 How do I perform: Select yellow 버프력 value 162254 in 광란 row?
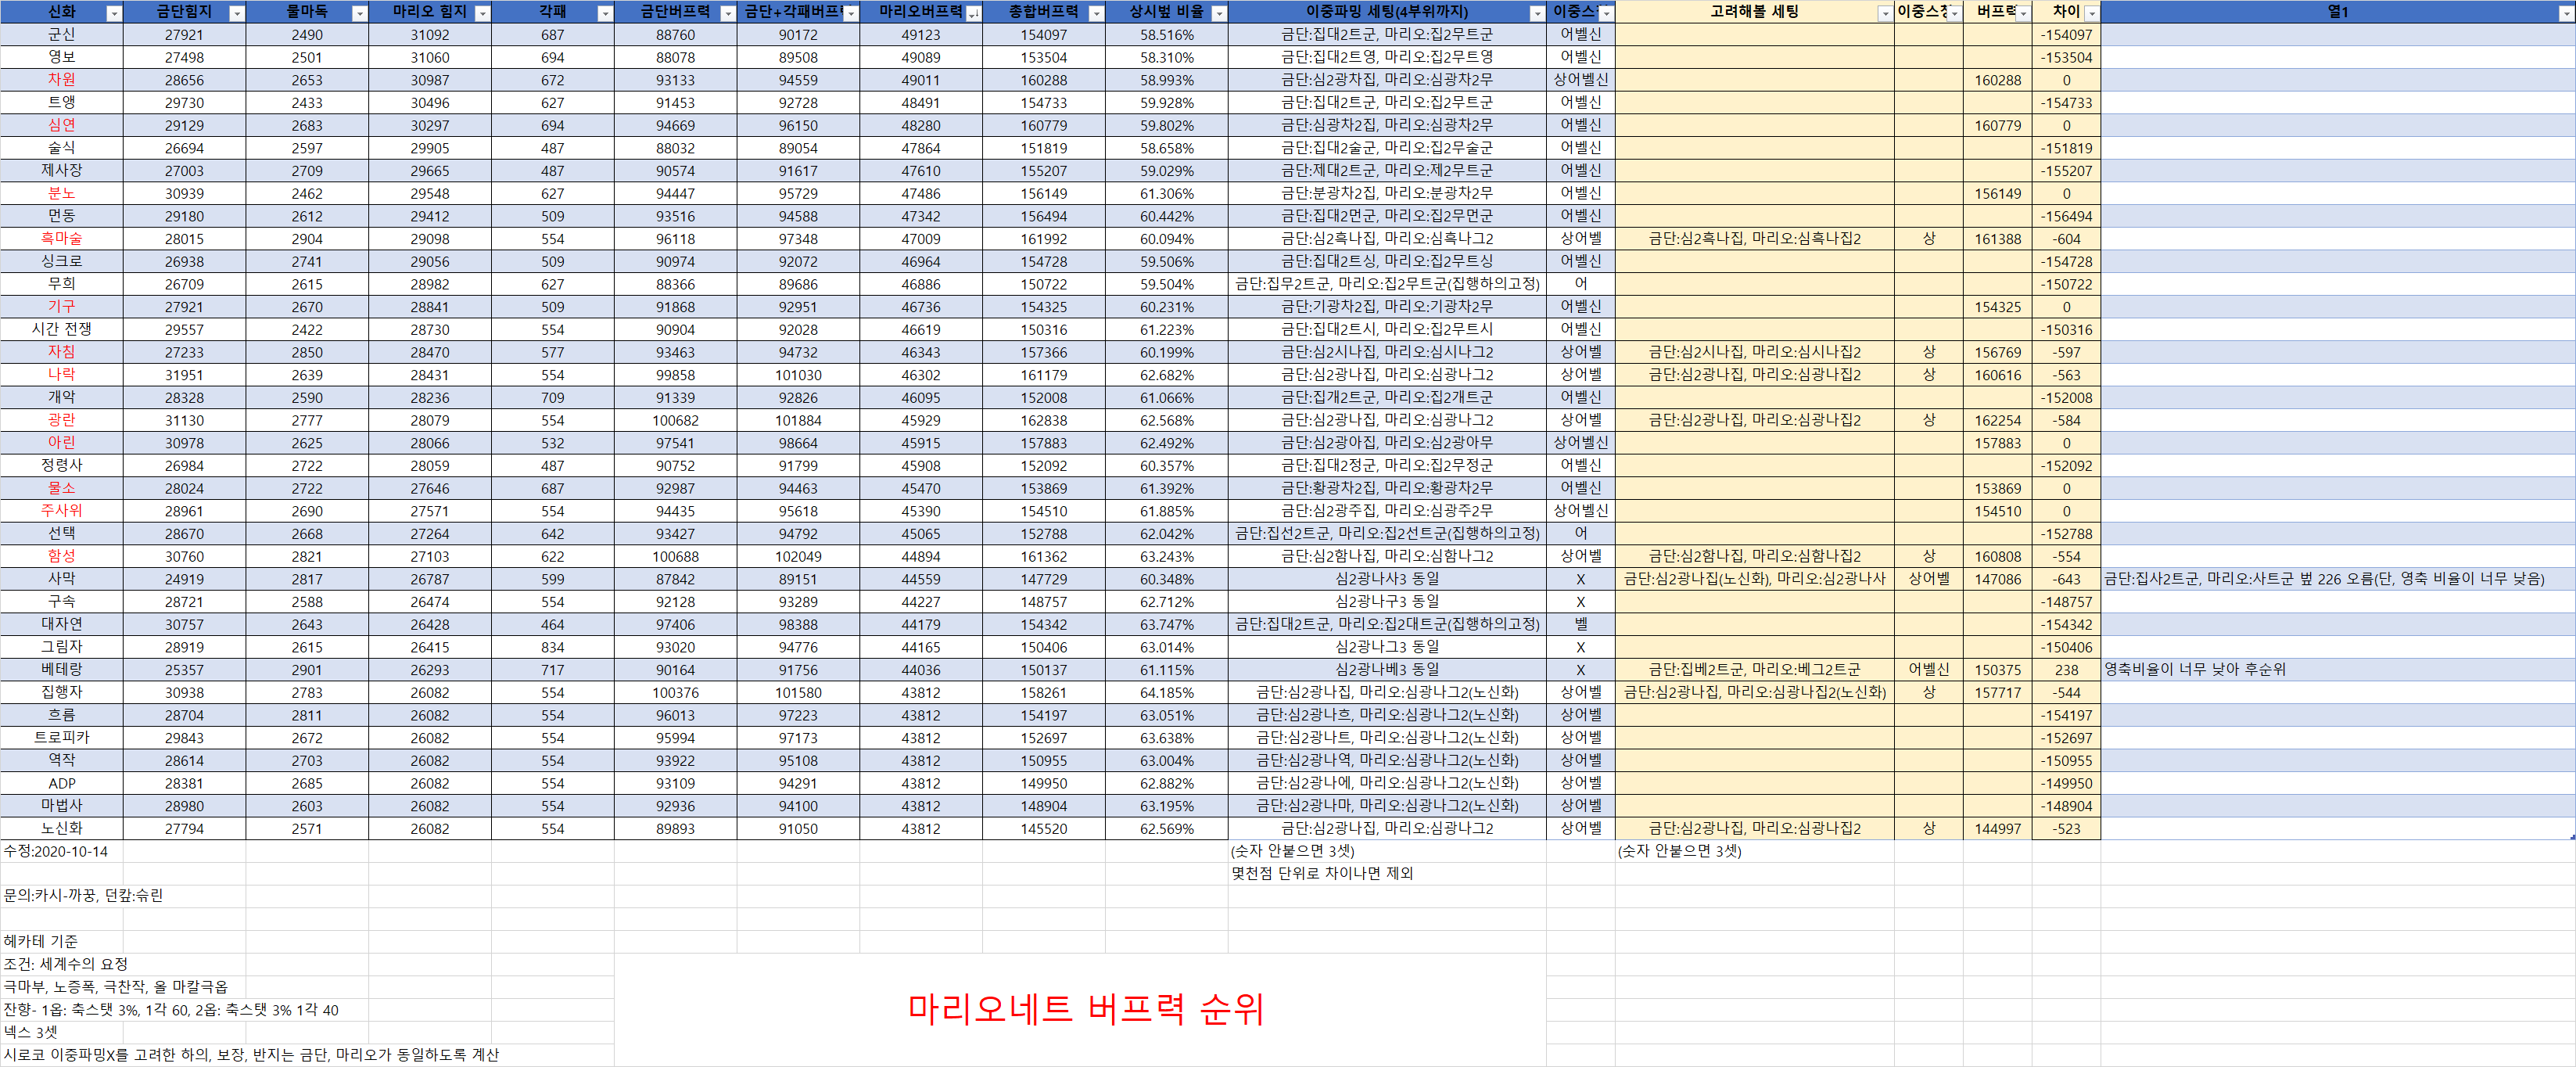[x=1998, y=420]
